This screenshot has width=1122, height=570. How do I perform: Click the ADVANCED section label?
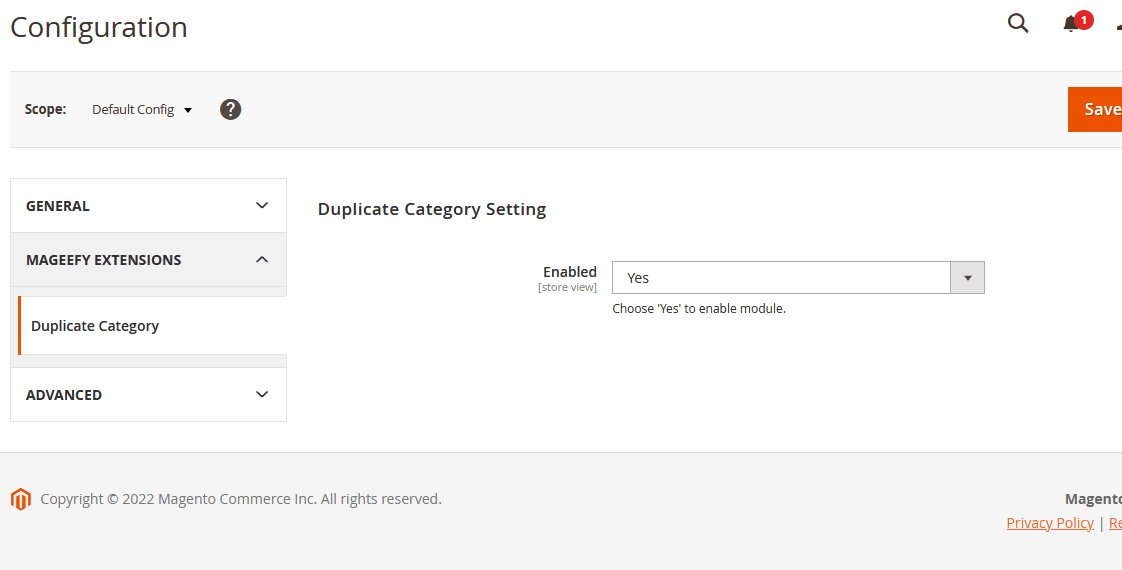[x=64, y=395]
